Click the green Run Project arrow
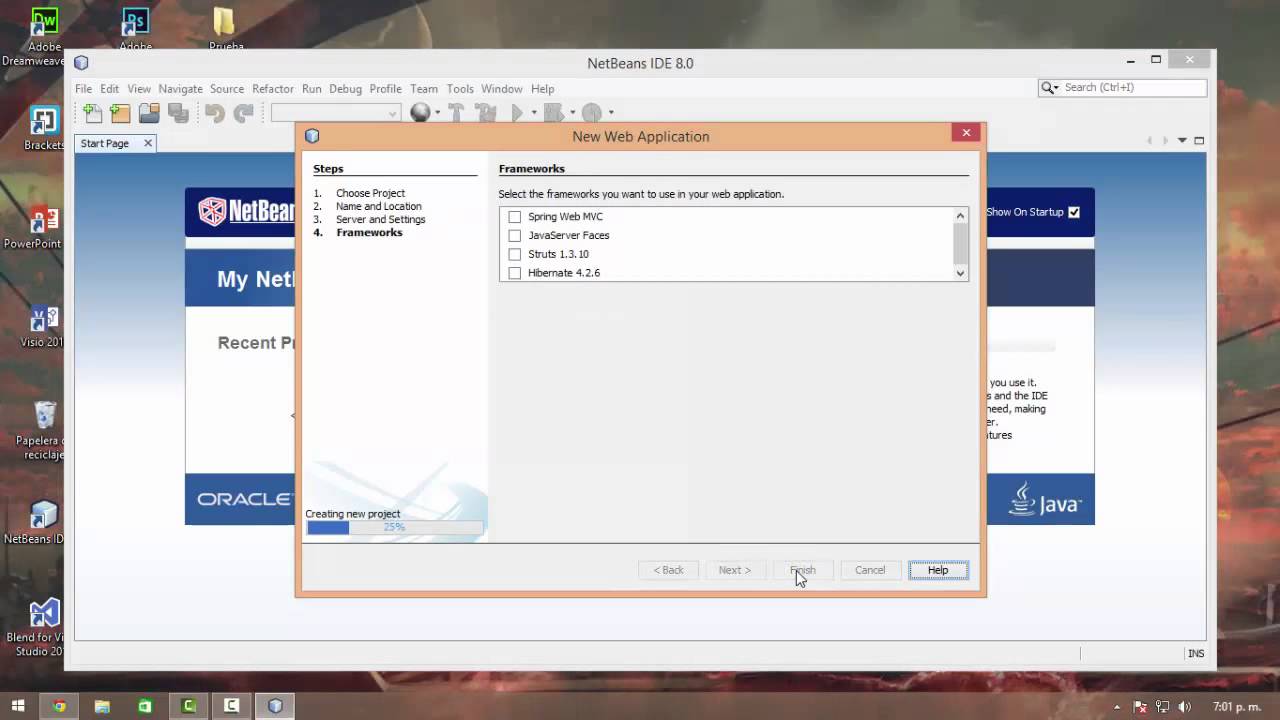The height and width of the screenshot is (720, 1280). click(x=517, y=113)
